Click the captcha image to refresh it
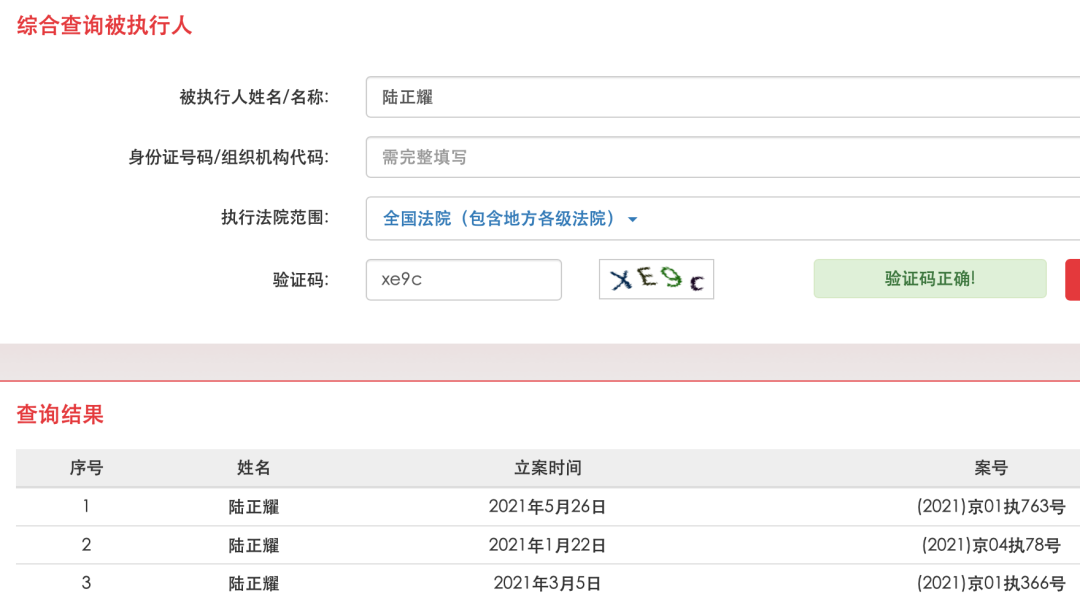1080x605 pixels. coord(656,278)
